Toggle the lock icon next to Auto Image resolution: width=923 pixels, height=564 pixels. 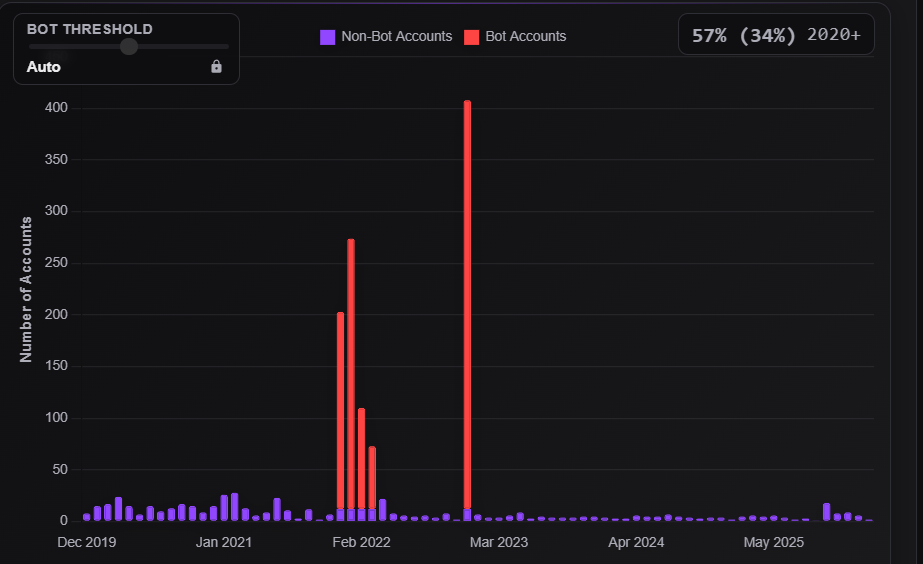[x=217, y=67]
